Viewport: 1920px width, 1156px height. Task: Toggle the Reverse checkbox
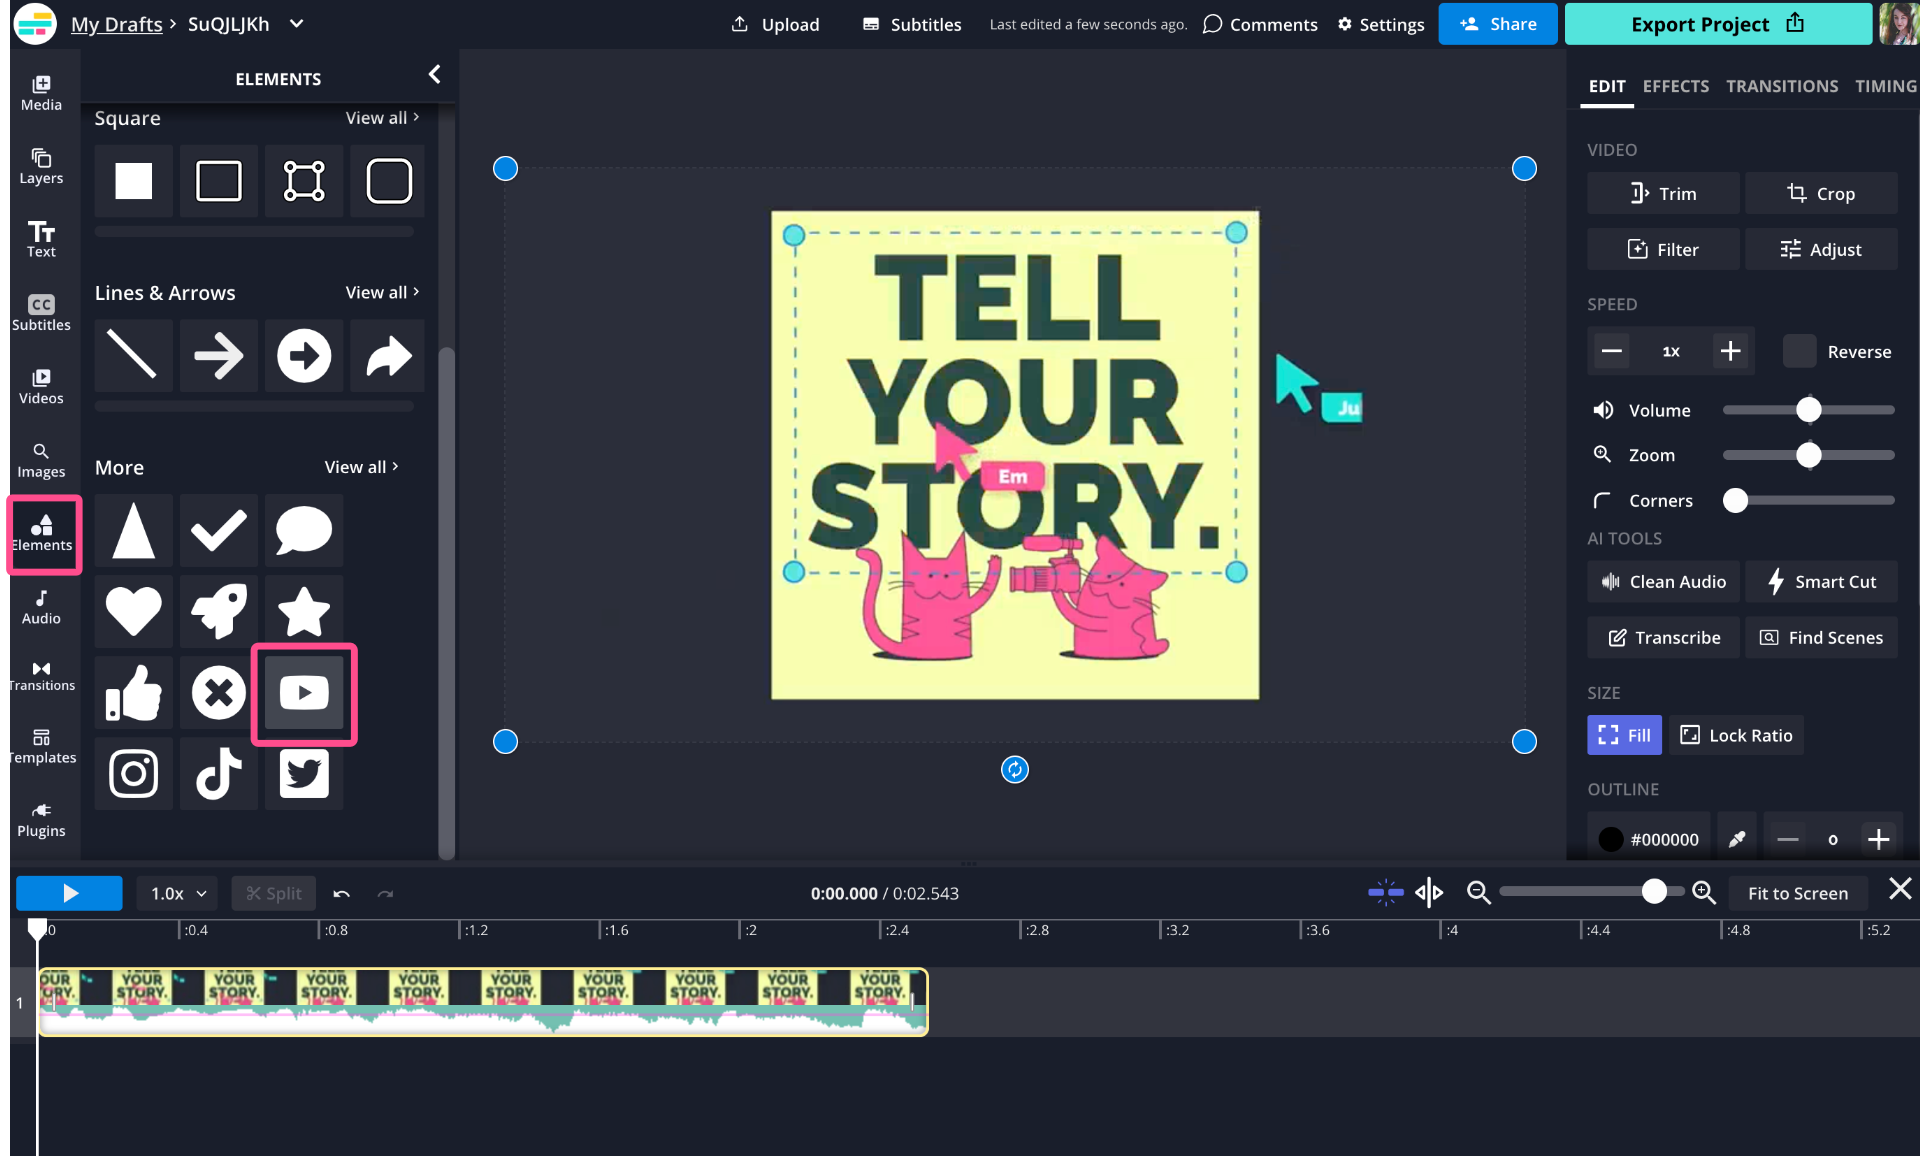pos(1799,351)
